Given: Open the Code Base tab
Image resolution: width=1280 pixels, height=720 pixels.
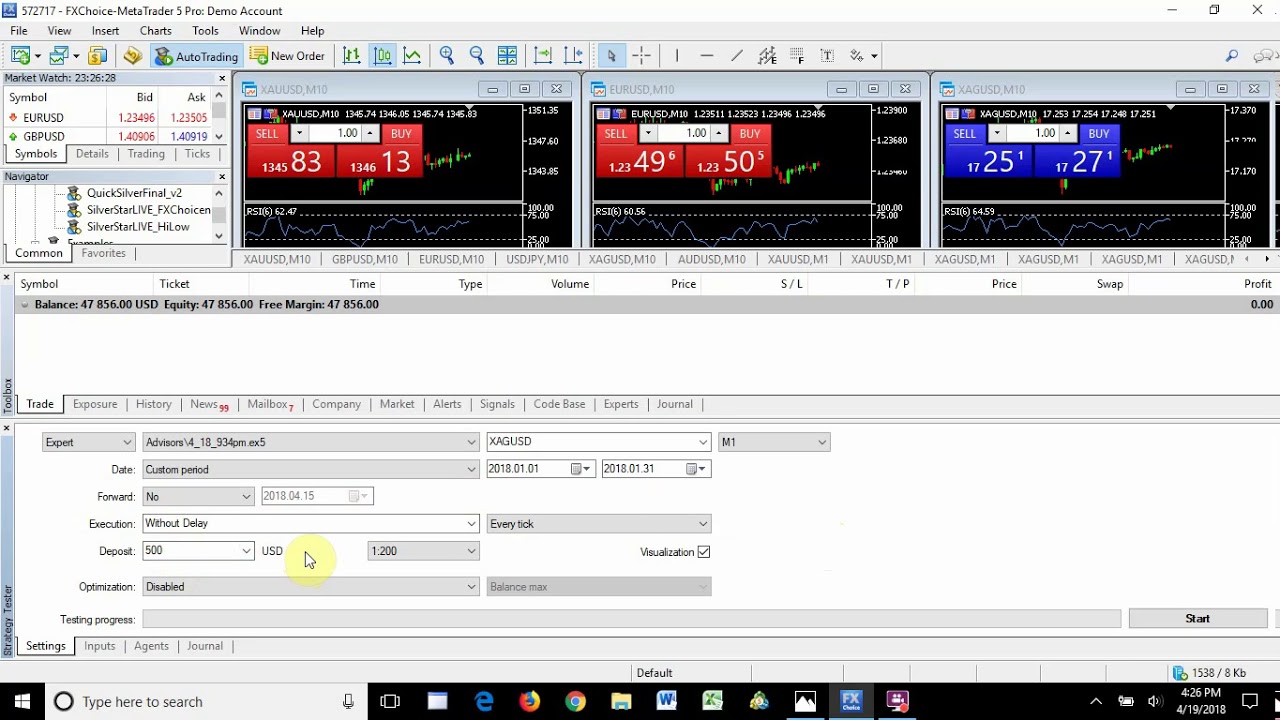Looking at the screenshot, I should [x=559, y=404].
